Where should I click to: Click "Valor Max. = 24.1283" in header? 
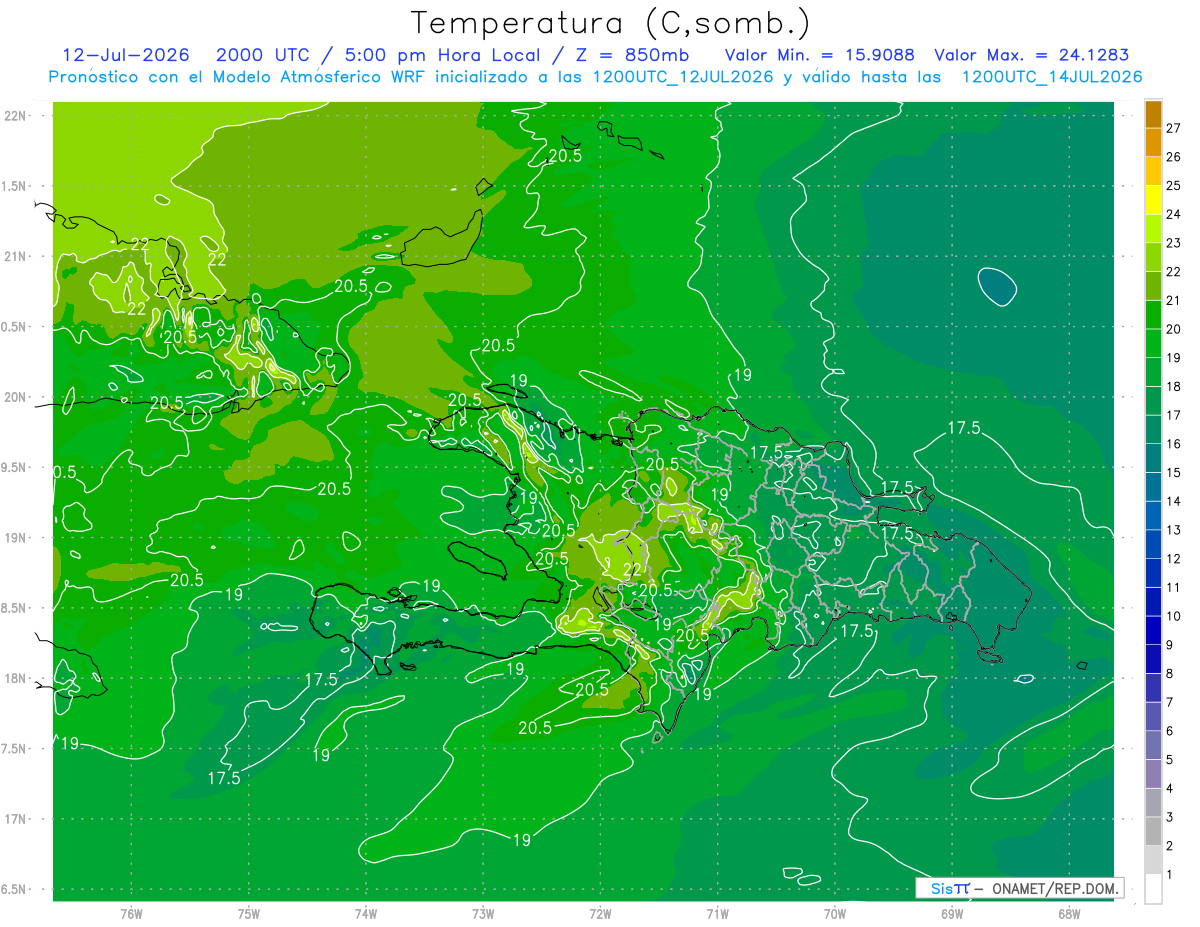(1030, 55)
